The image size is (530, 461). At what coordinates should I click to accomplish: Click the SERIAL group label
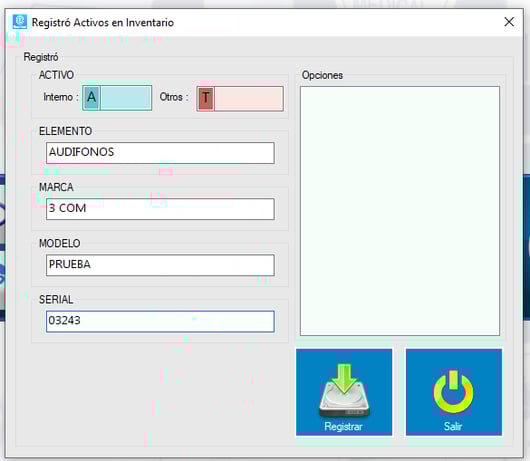click(56, 299)
